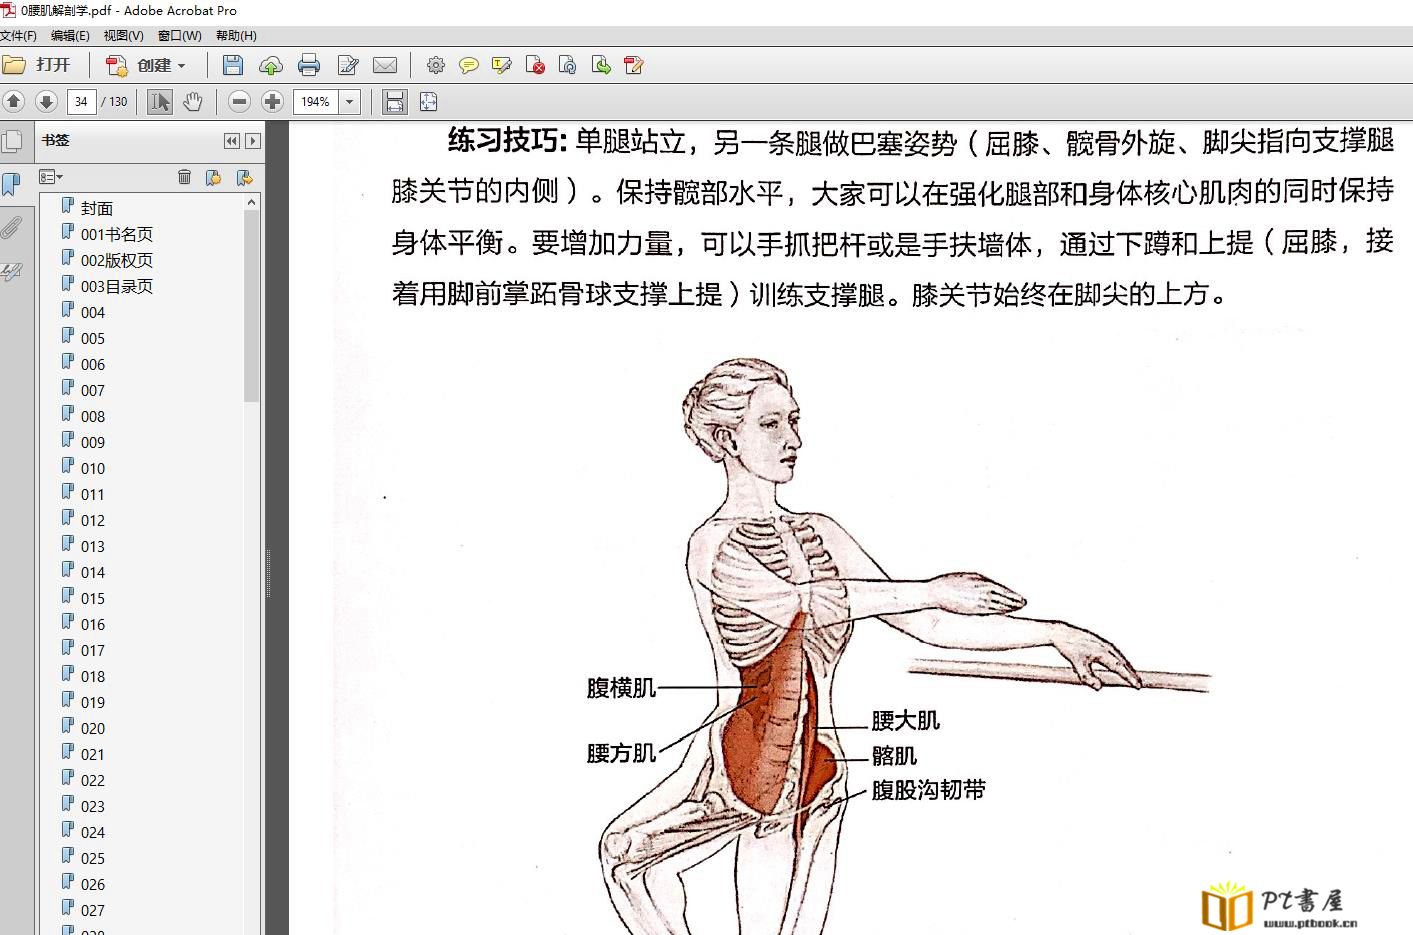Create a new bookmark
The width and height of the screenshot is (1413, 935).
213,177
